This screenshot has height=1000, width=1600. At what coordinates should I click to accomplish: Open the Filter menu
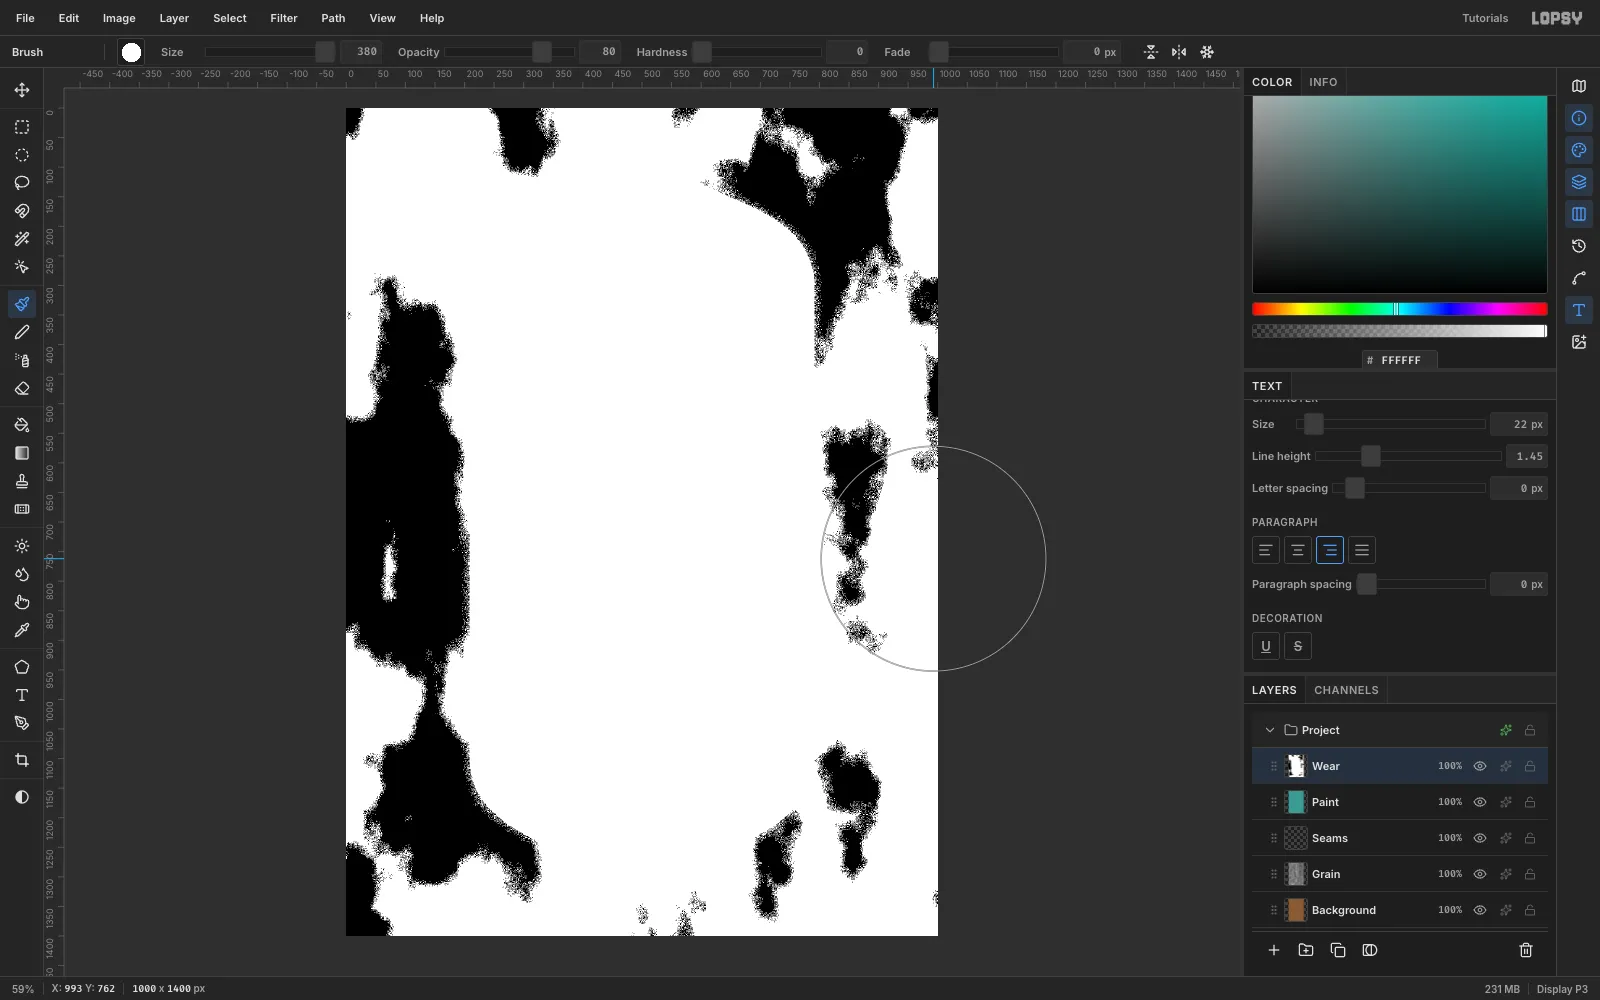284,18
